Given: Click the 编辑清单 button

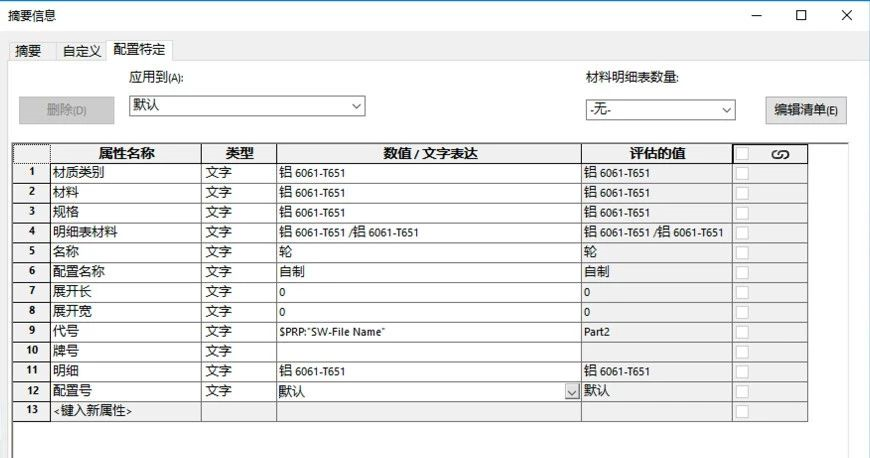Looking at the screenshot, I should pos(805,110).
